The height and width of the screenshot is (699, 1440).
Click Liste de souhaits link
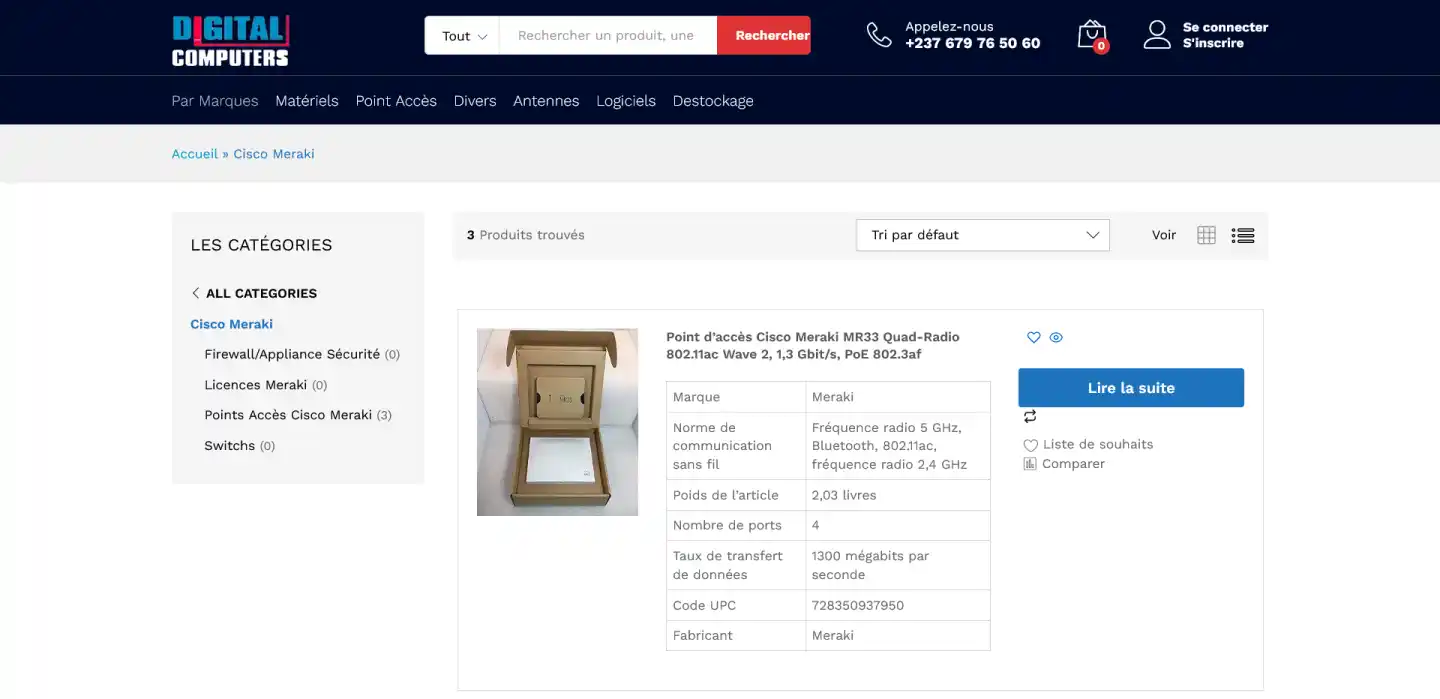pos(1098,444)
